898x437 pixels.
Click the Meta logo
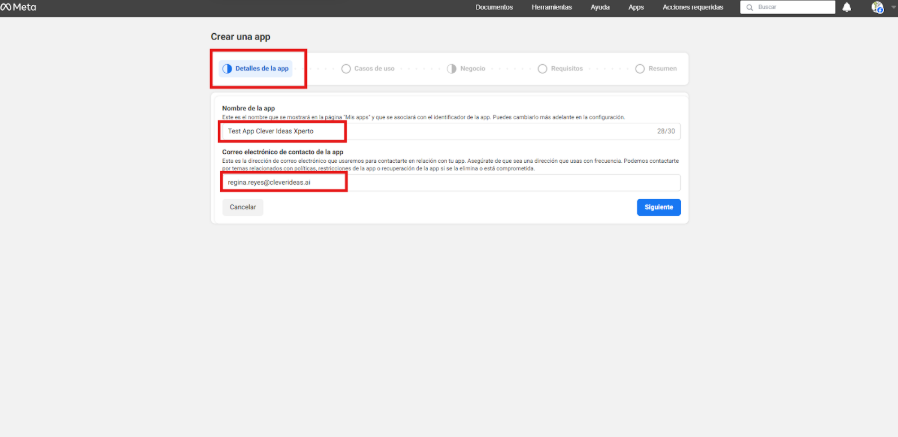(x=18, y=7)
